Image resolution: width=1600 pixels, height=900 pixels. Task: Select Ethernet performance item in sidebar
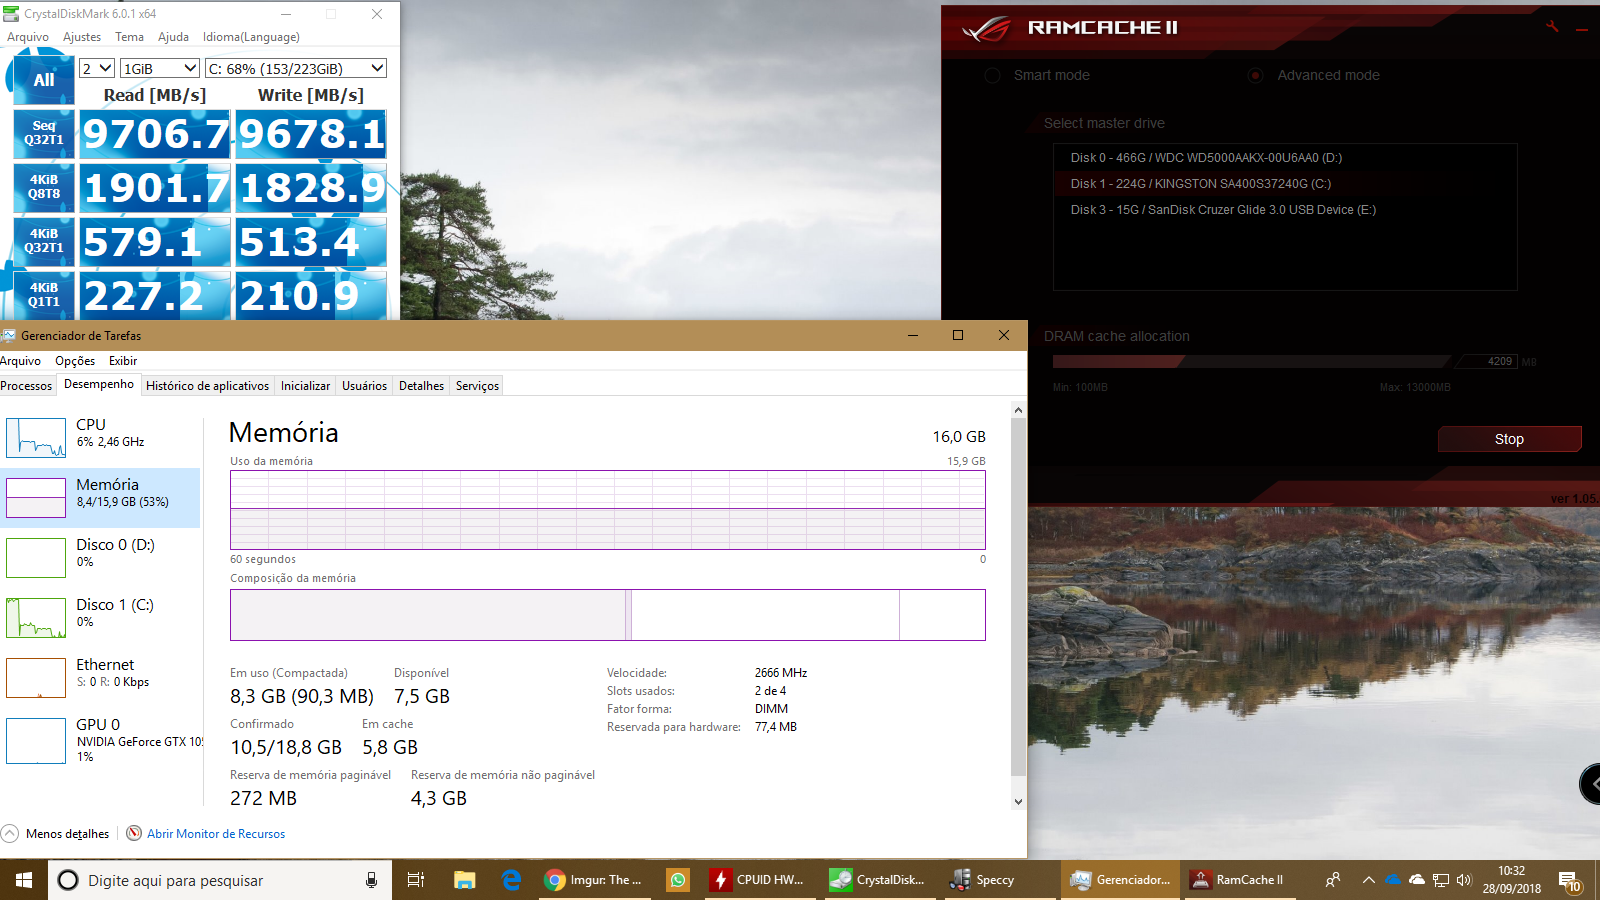[100, 677]
